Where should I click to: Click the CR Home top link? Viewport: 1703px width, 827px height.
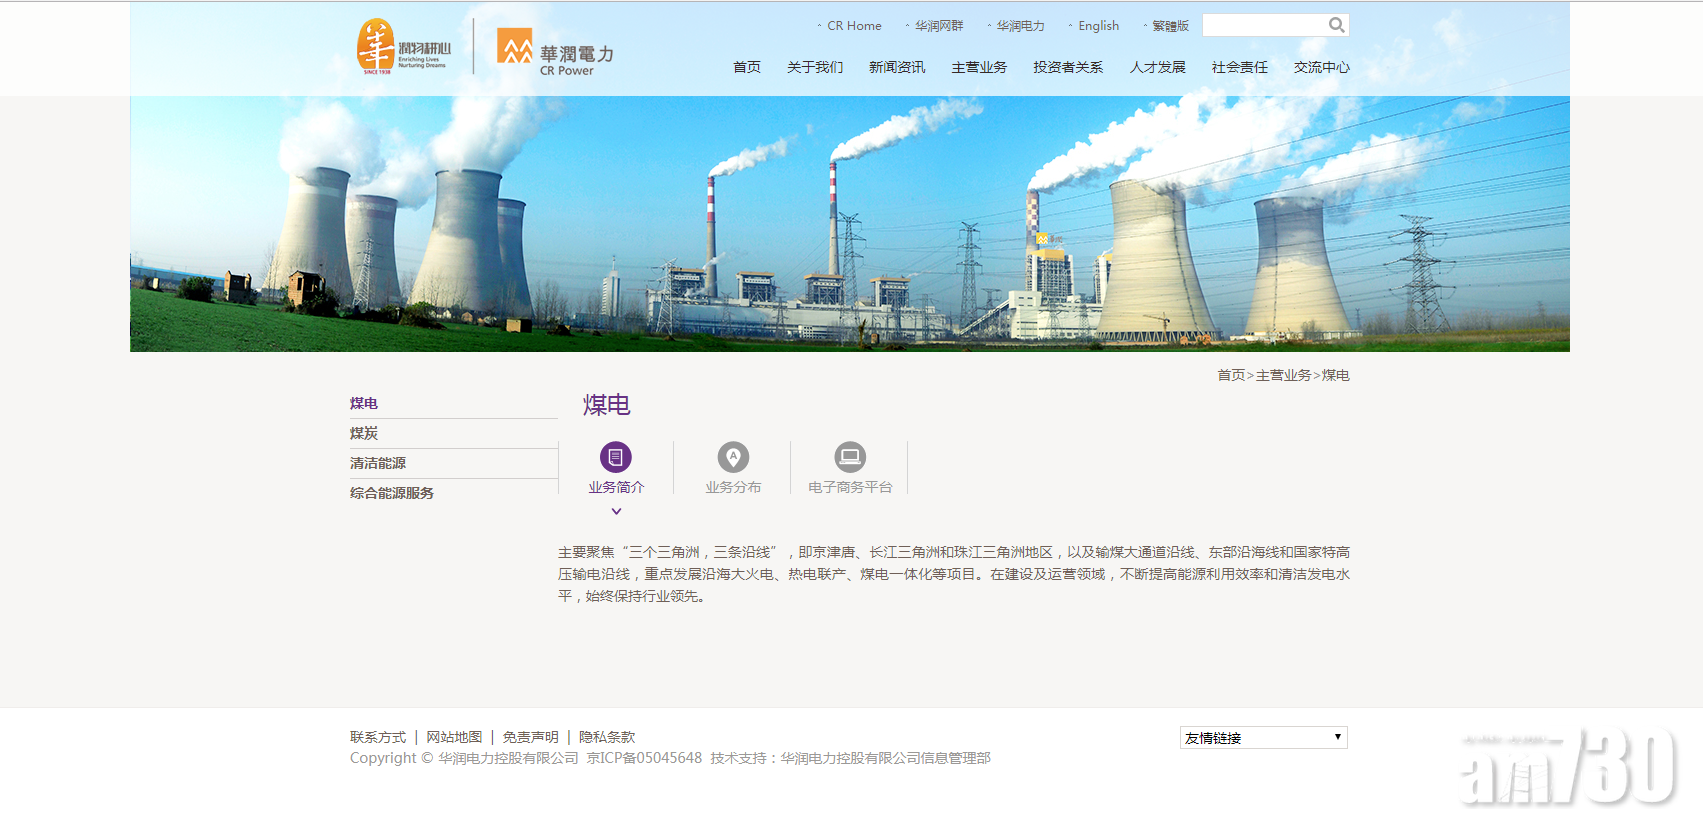point(854,26)
